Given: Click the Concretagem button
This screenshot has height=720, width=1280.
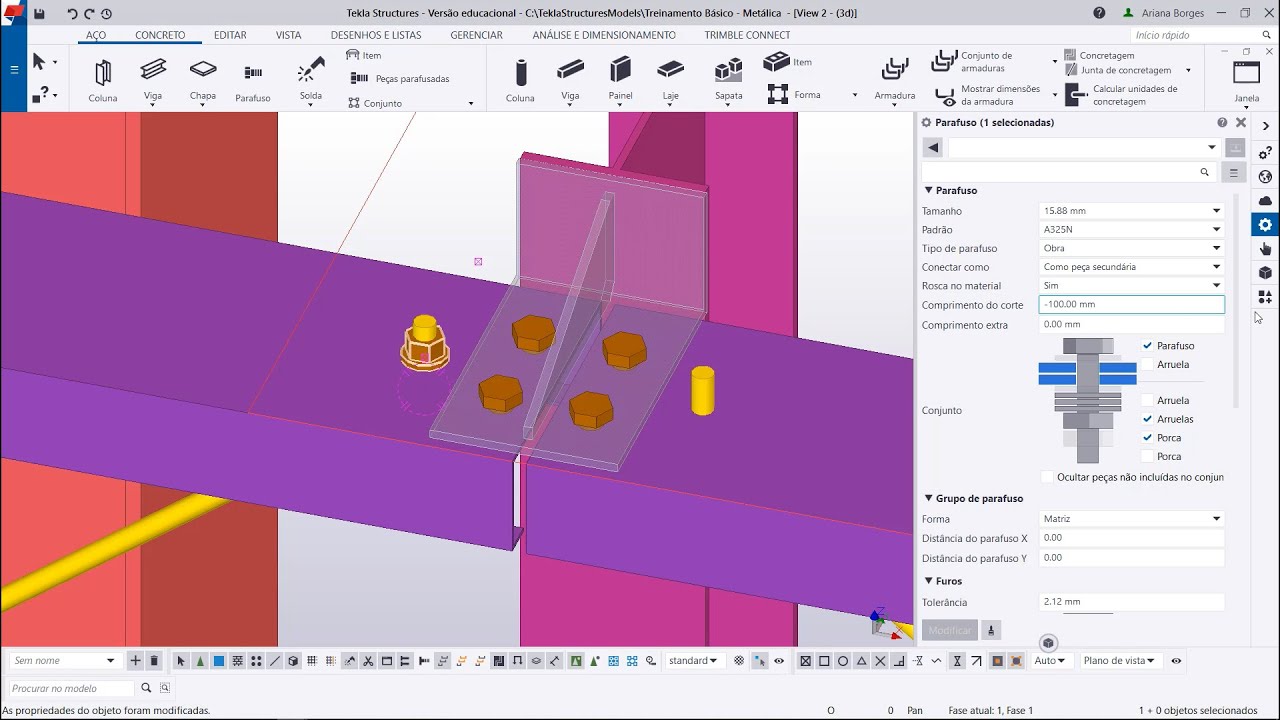Looking at the screenshot, I should (1099, 55).
